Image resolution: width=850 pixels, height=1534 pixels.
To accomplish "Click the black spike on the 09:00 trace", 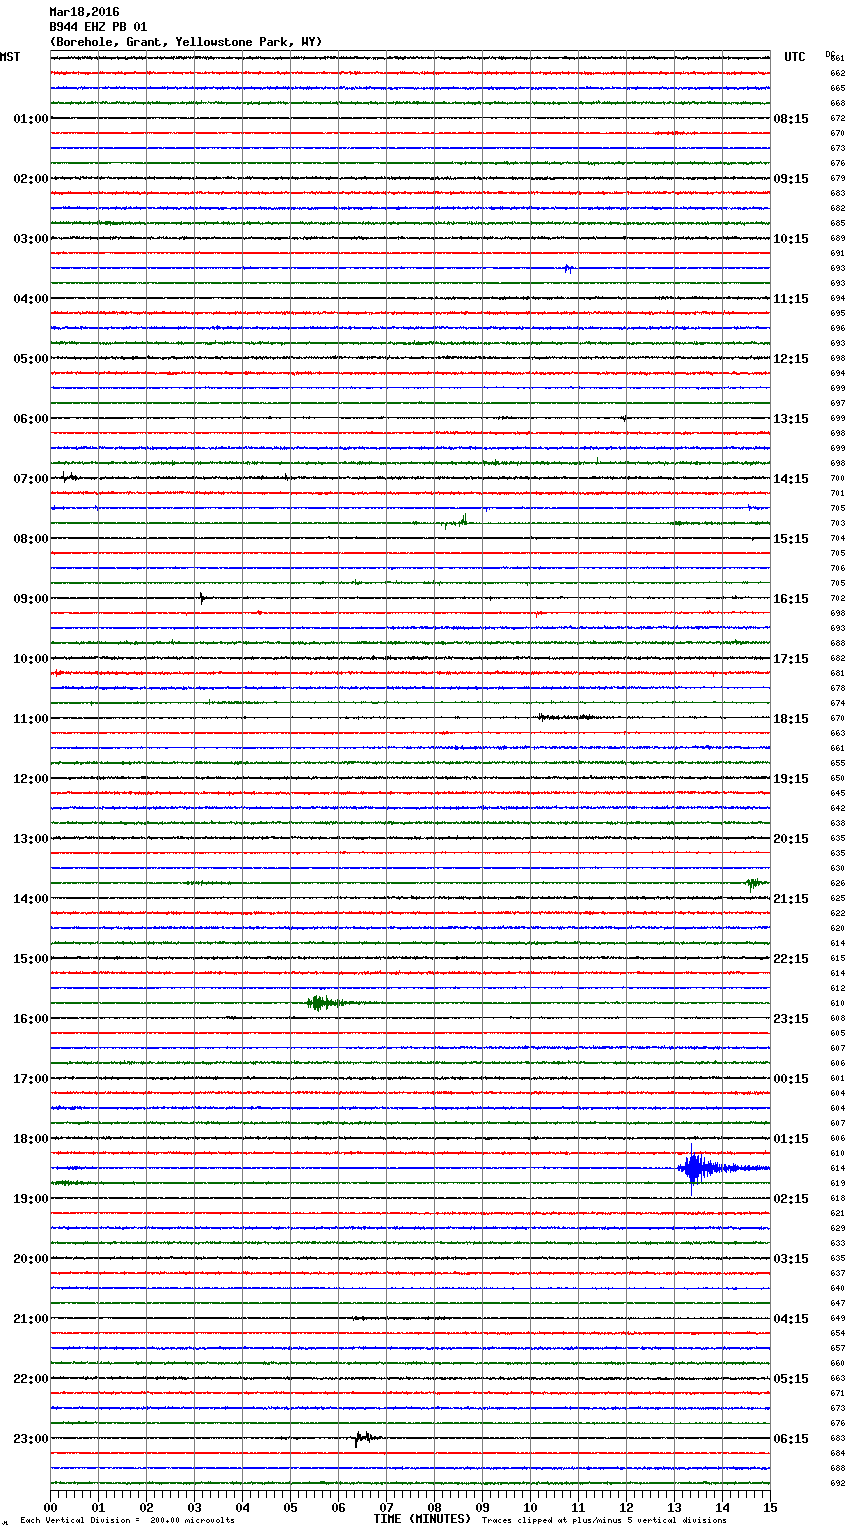I will [x=202, y=598].
